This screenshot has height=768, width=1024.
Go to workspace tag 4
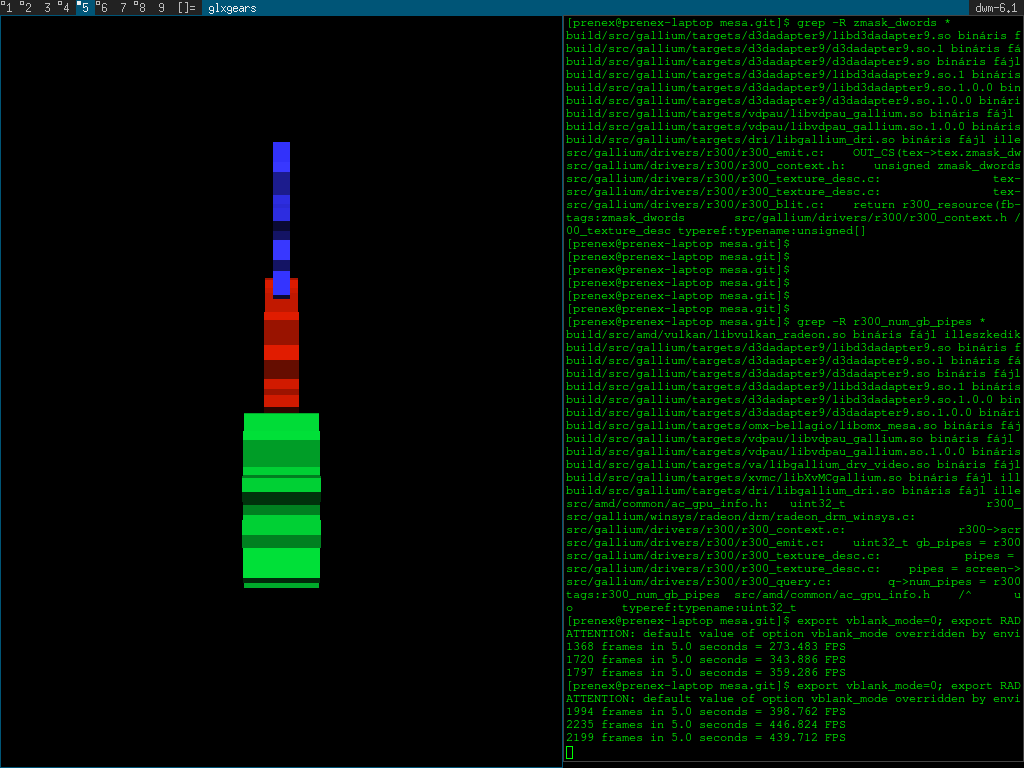click(x=65, y=8)
